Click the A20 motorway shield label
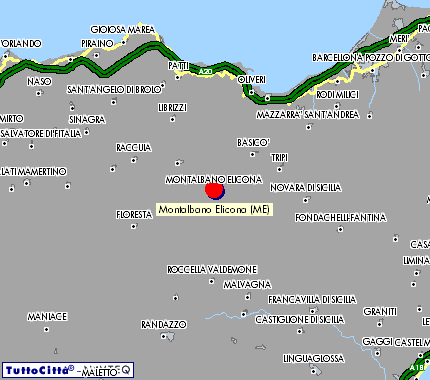The width and height of the screenshot is (430, 380). tap(205, 71)
